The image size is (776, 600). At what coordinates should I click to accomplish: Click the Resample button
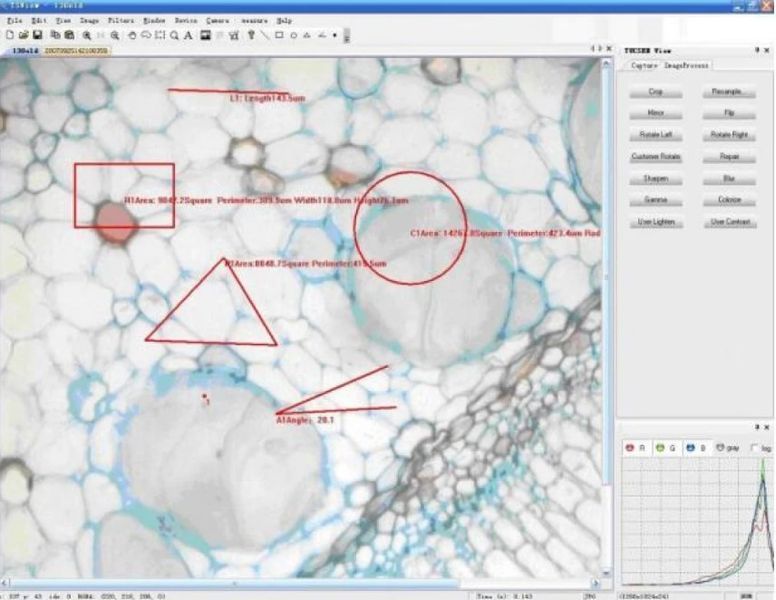coord(729,92)
